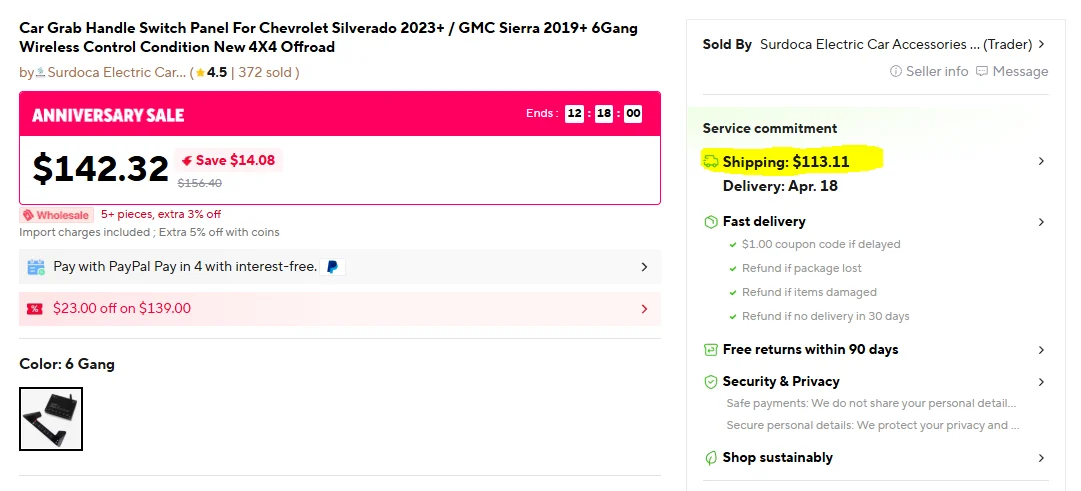Click the Free returns icon
Viewport: 1081px width, 491px height.
pyautogui.click(x=711, y=350)
